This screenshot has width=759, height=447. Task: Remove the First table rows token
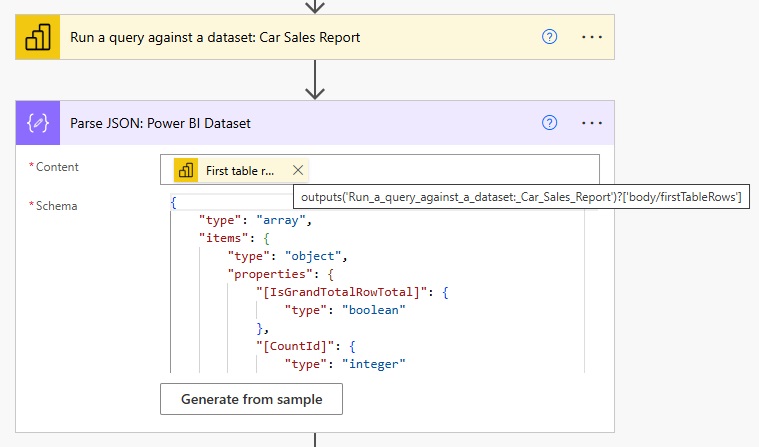pyautogui.click(x=298, y=170)
